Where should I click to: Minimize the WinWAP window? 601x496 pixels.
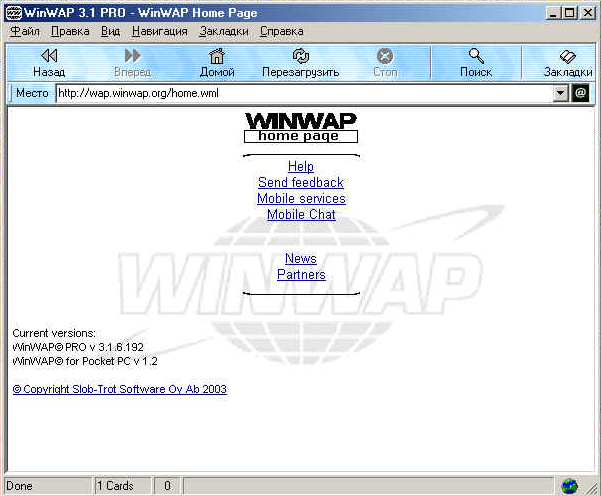[x=552, y=13]
